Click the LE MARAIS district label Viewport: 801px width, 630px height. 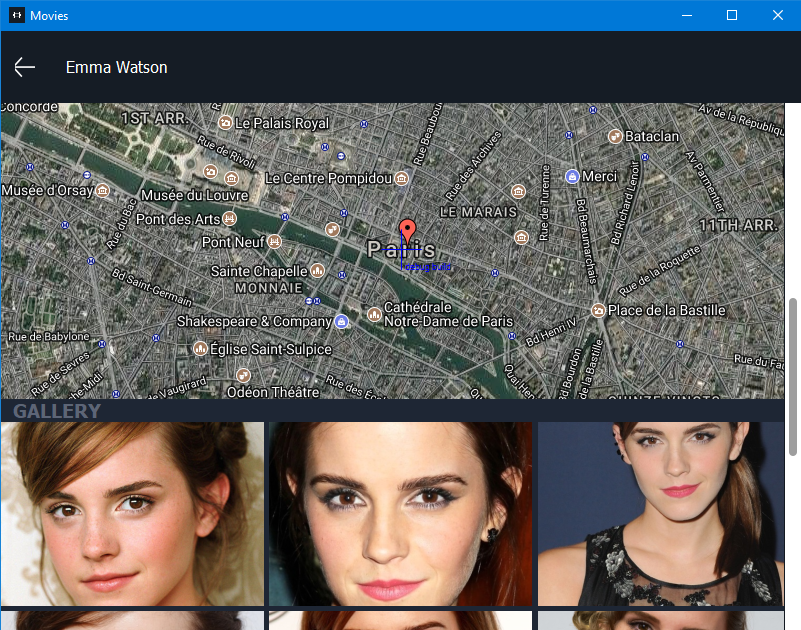(479, 212)
